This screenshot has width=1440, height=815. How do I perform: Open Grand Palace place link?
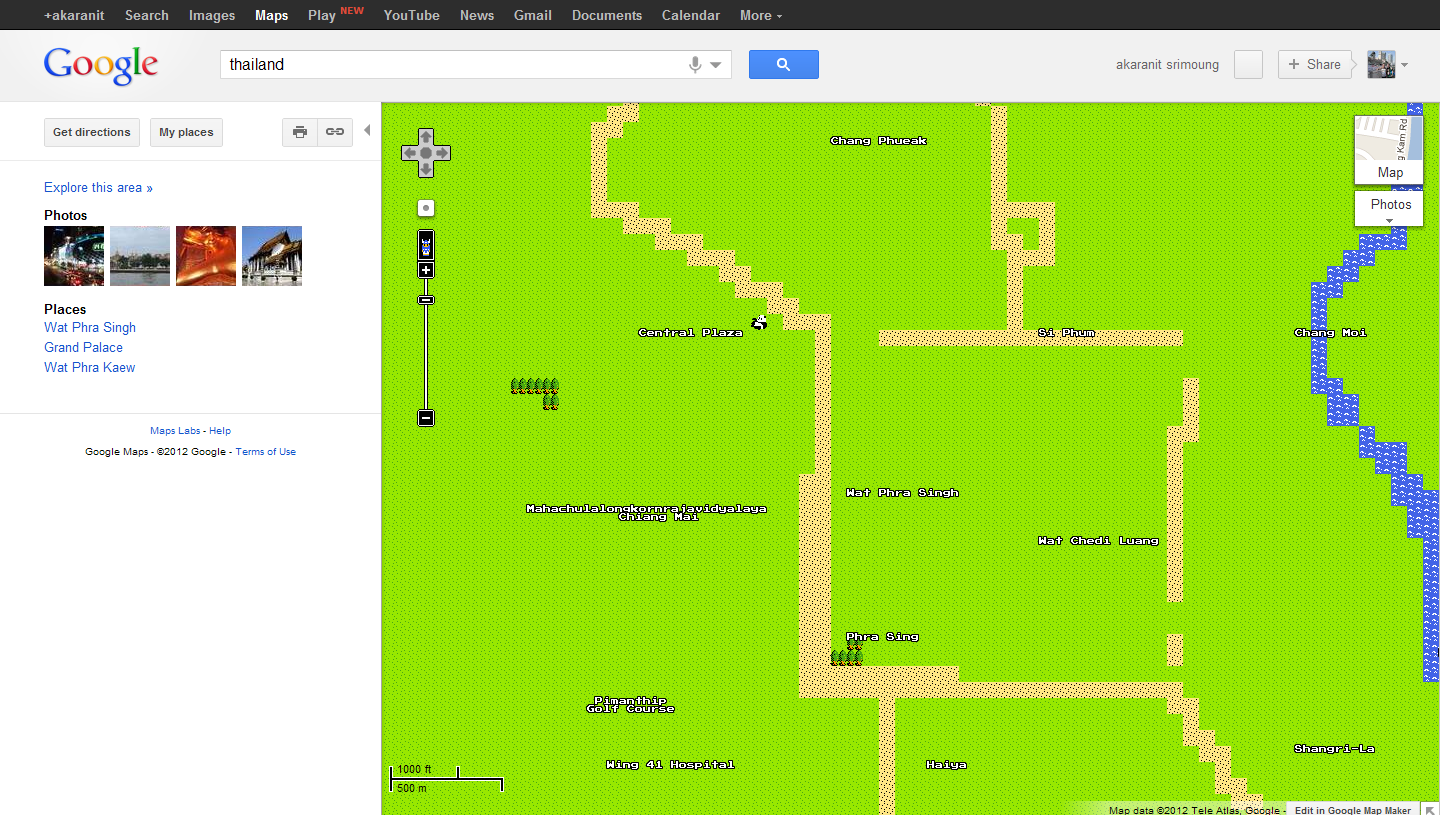pos(83,348)
